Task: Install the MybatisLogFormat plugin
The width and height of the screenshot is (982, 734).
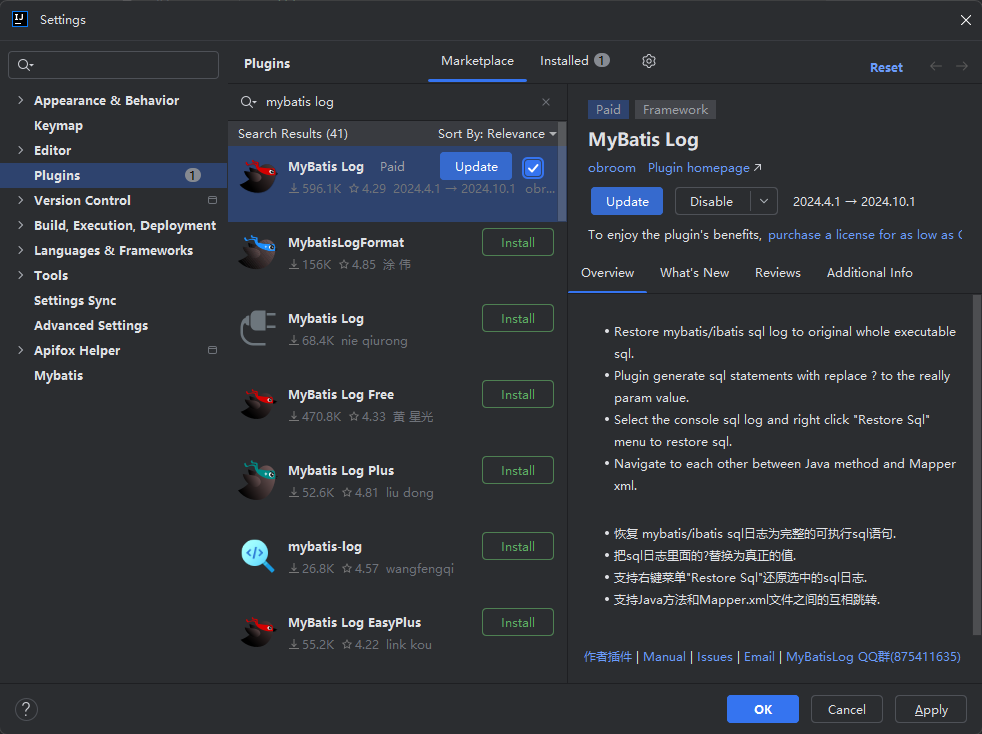Action: [517, 242]
